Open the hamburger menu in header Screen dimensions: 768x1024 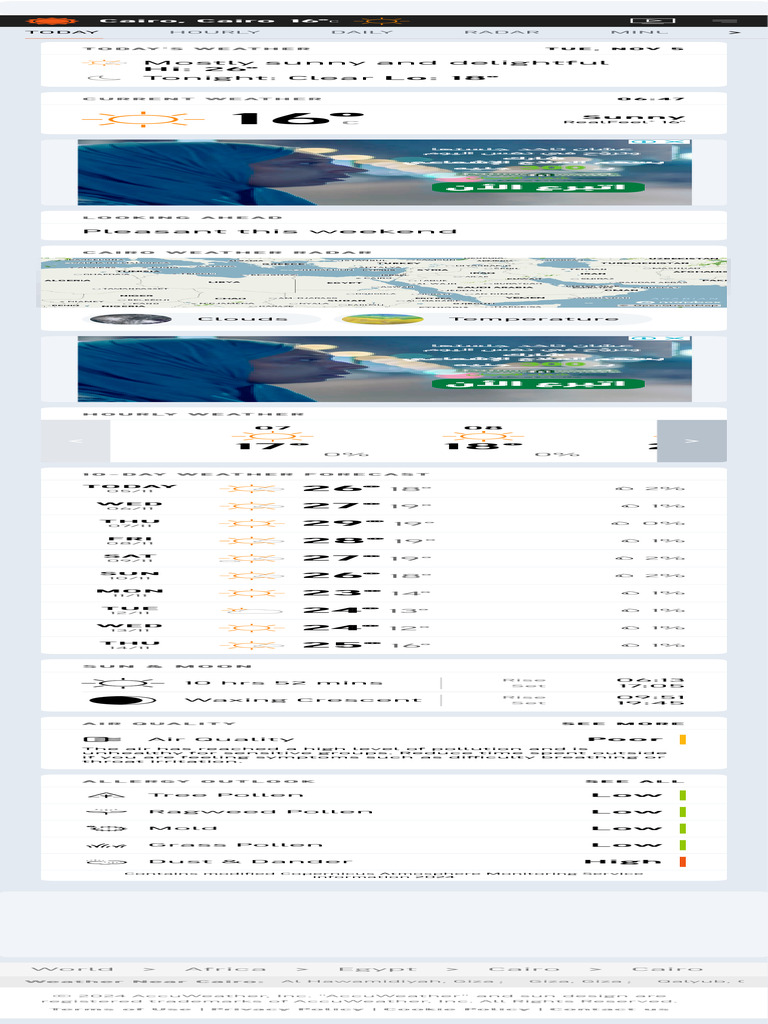[725, 21]
